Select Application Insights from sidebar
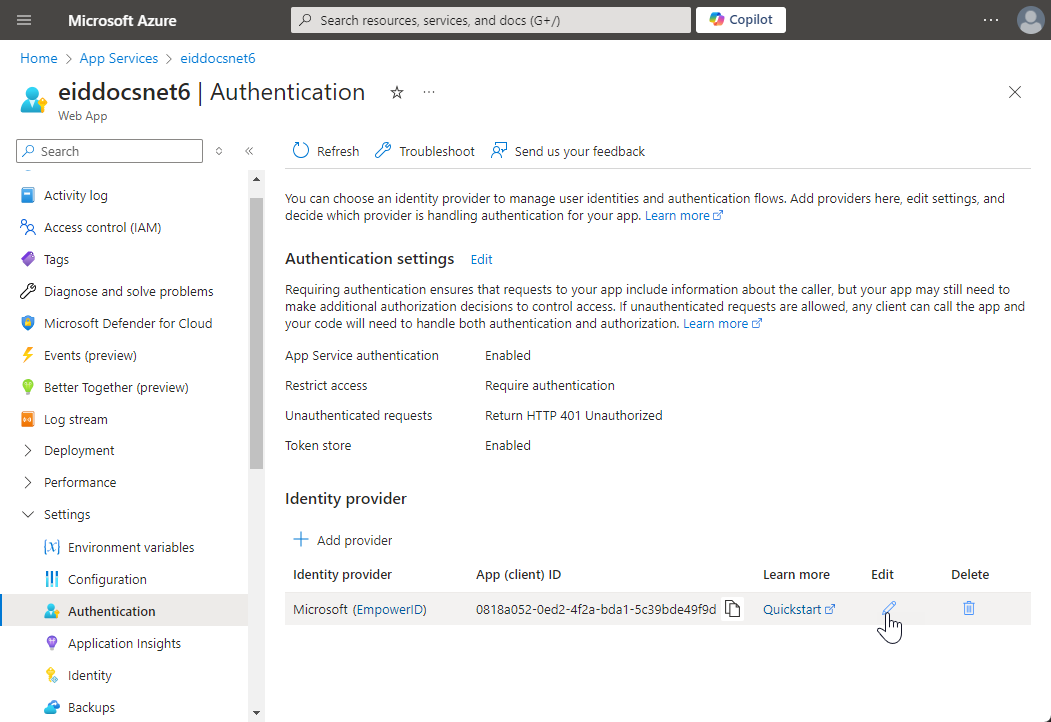The image size is (1051, 722). click(x=124, y=644)
